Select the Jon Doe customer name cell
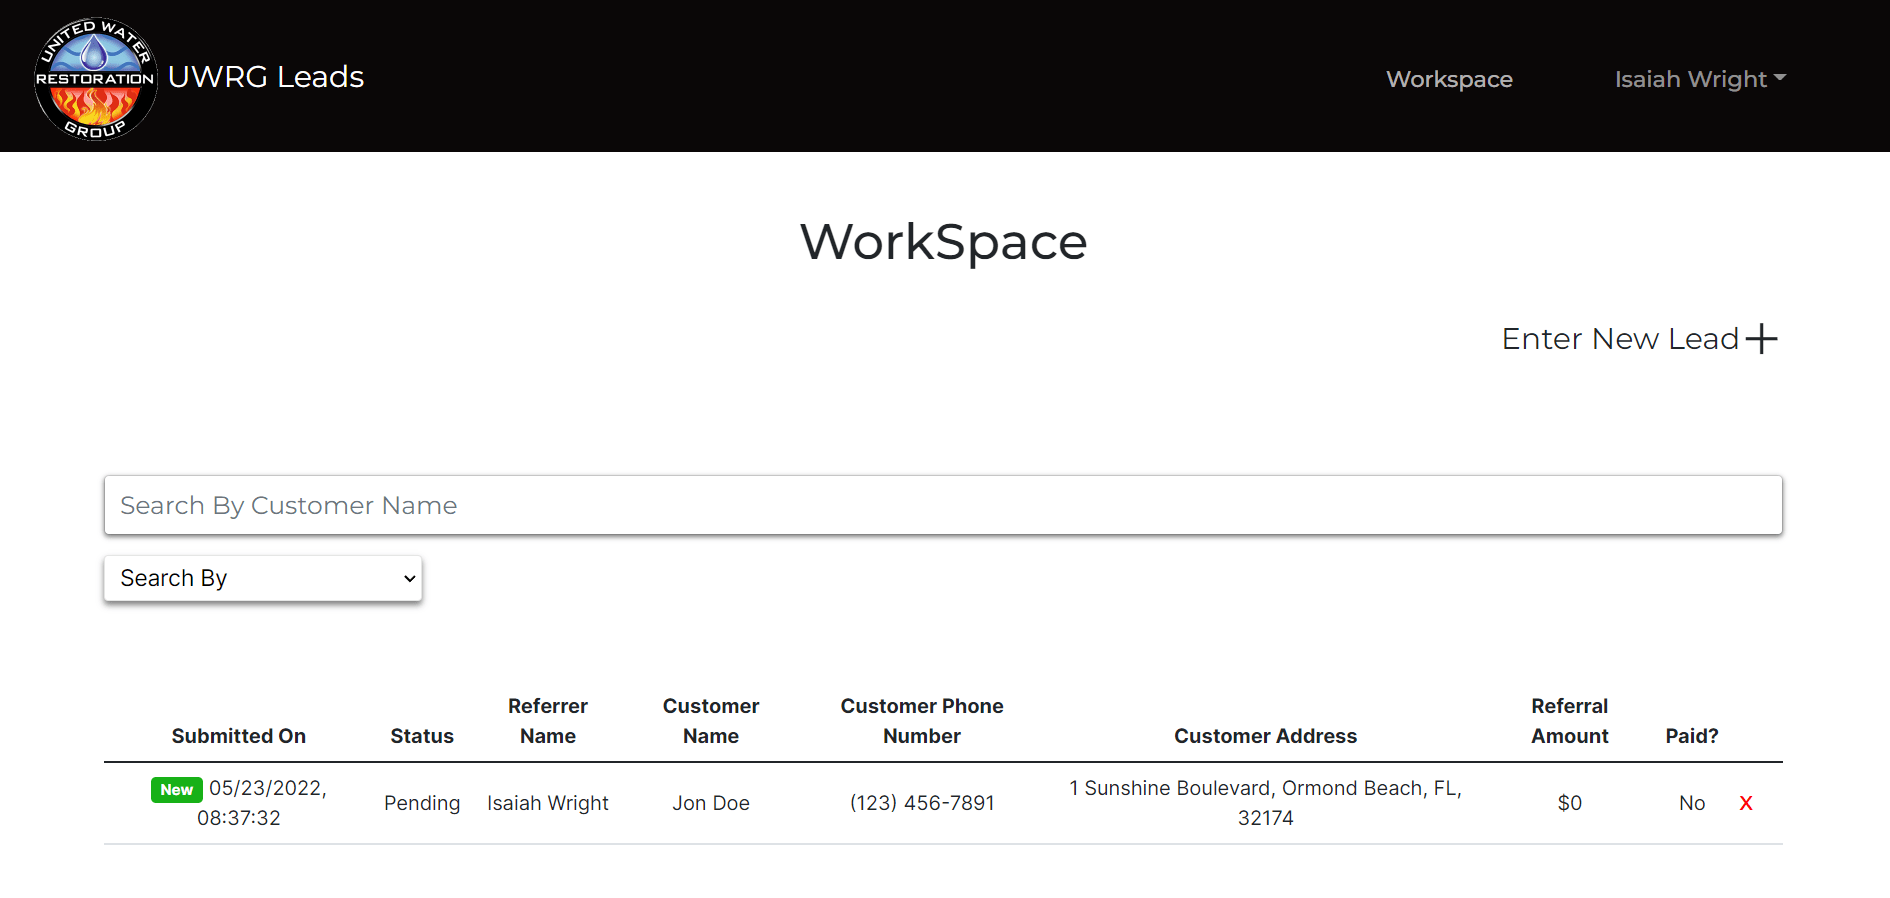1890x898 pixels. tap(710, 803)
